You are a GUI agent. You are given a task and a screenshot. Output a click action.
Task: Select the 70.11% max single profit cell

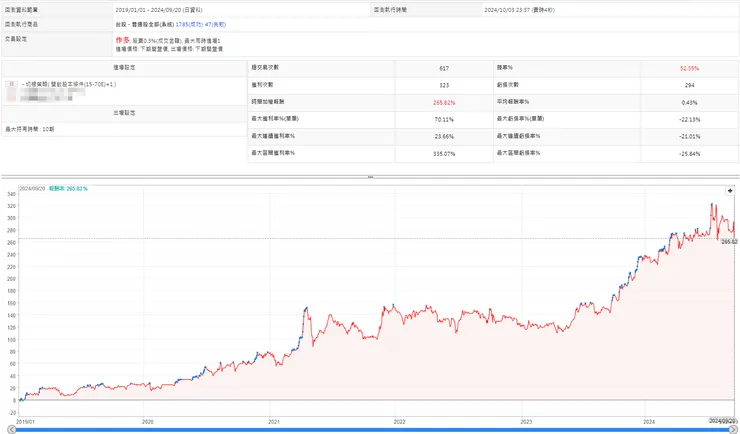click(444, 119)
